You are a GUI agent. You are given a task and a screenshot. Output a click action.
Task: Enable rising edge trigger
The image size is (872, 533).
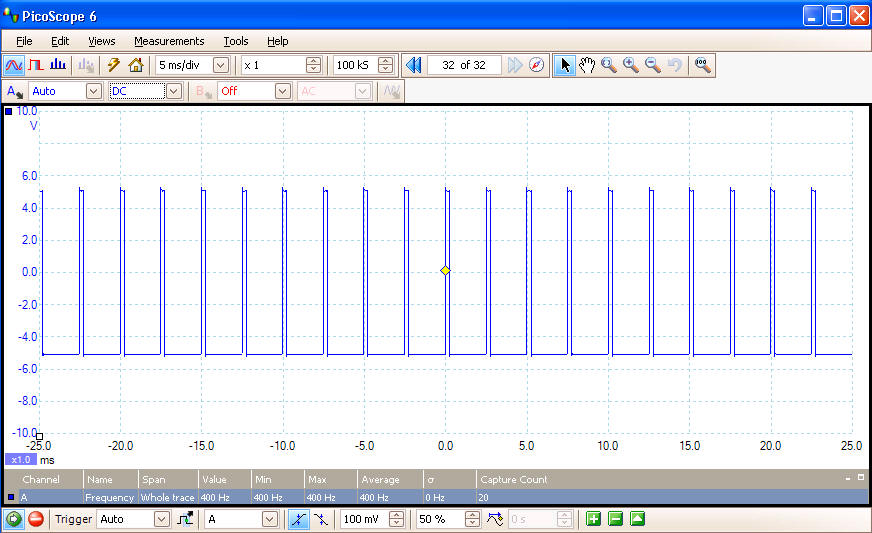[296, 519]
